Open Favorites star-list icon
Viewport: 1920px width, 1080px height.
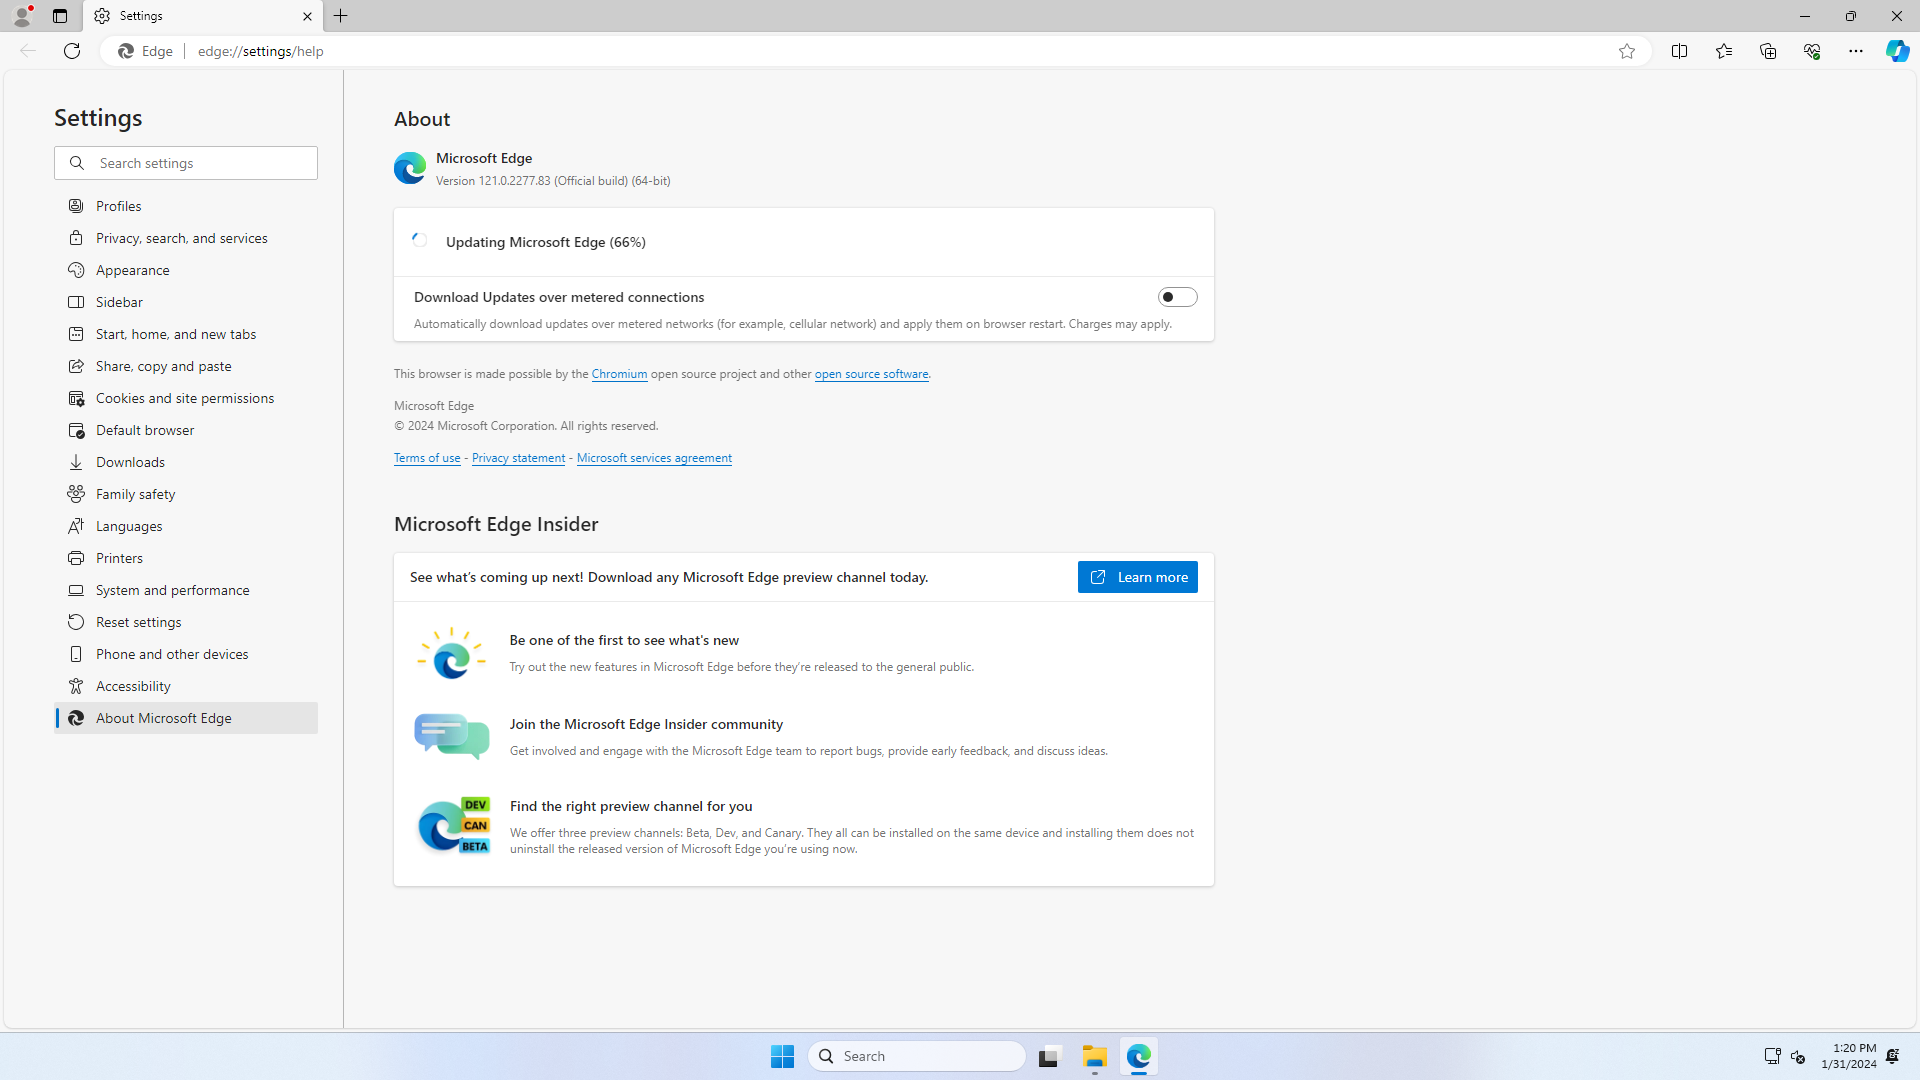[x=1723, y=51]
